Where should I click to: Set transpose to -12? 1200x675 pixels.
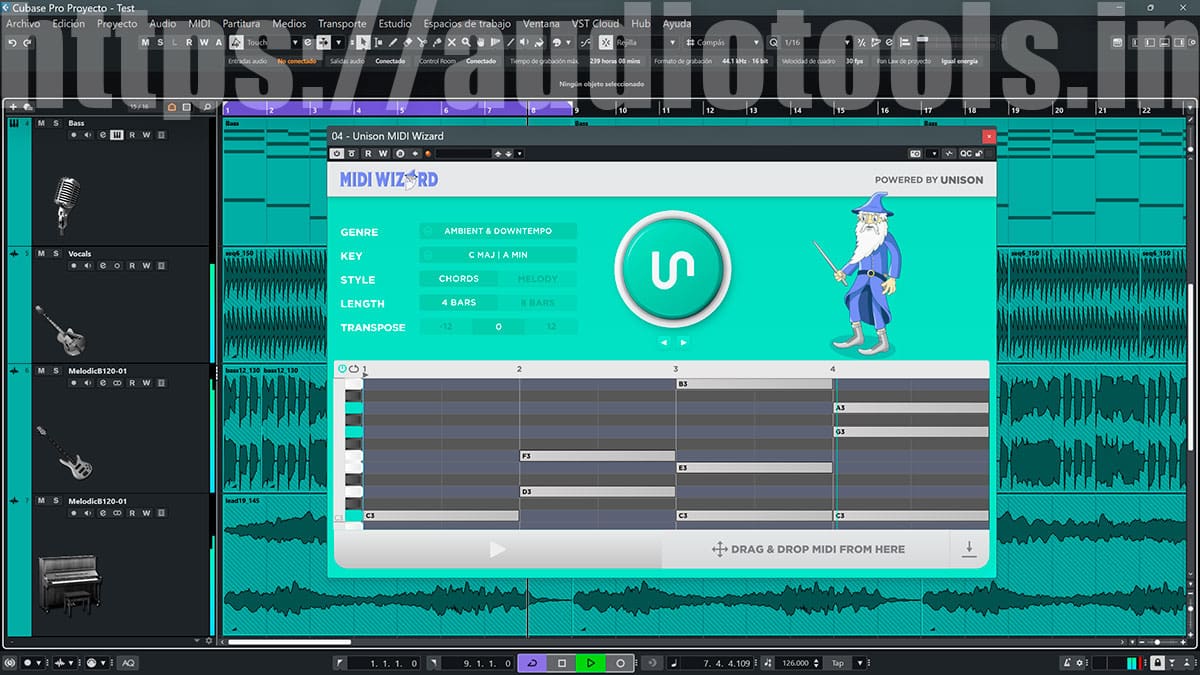(x=446, y=327)
